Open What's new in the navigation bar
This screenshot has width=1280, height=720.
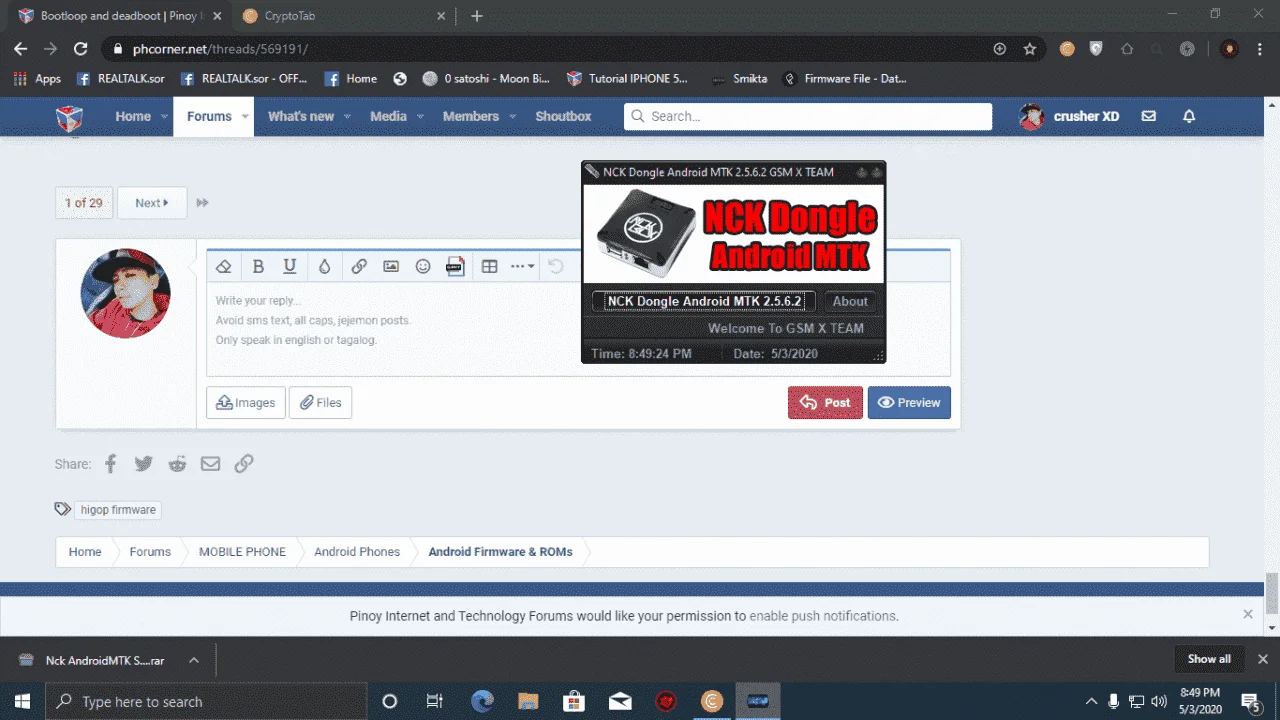pyautogui.click(x=301, y=116)
